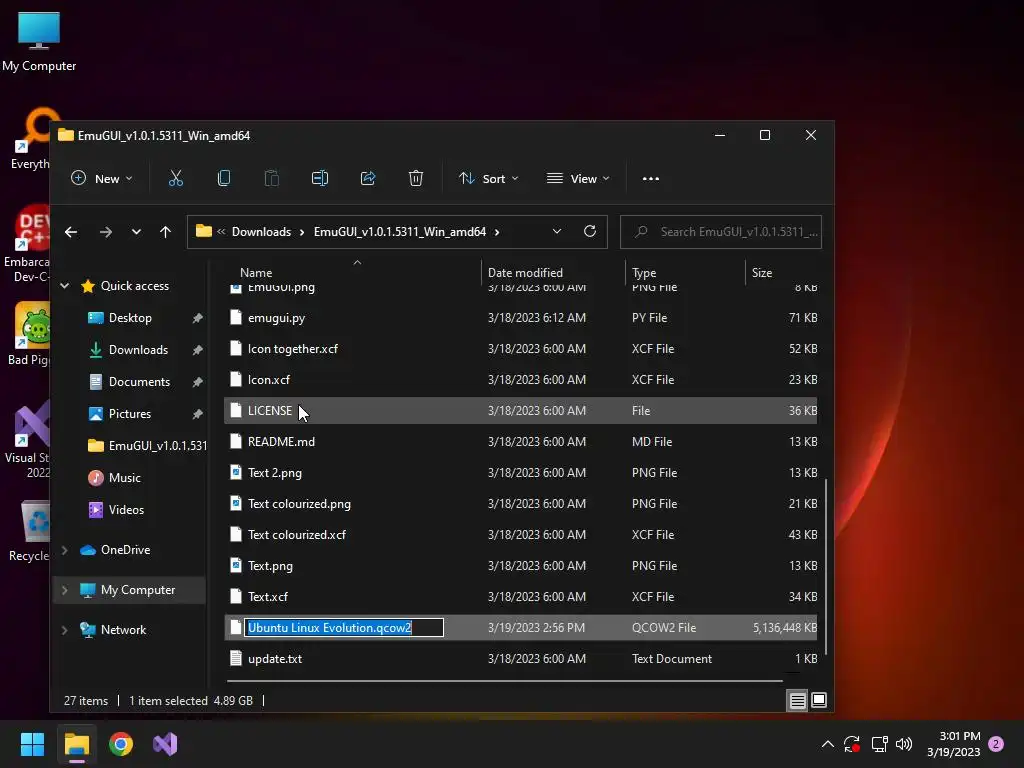Open Music in navigation pane
This screenshot has height=768, width=1024.
point(124,478)
